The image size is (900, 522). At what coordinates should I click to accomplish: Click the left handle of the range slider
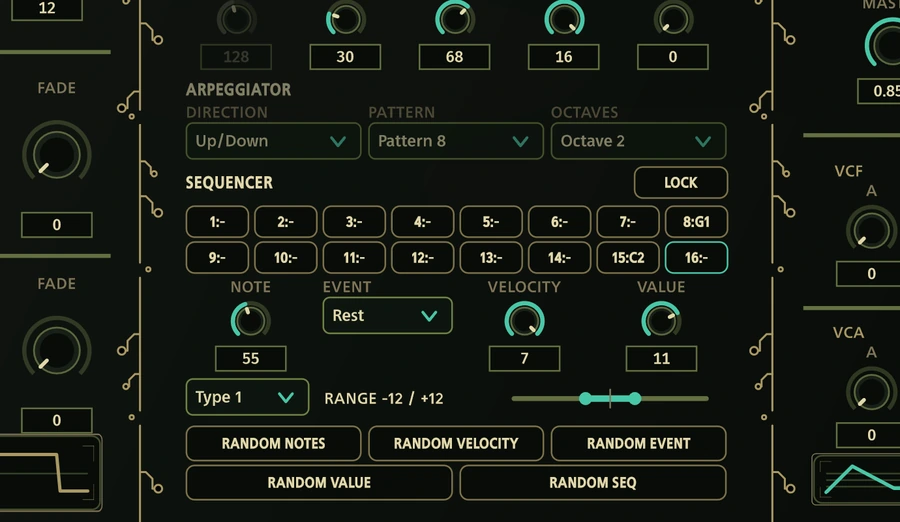(585, 399)
